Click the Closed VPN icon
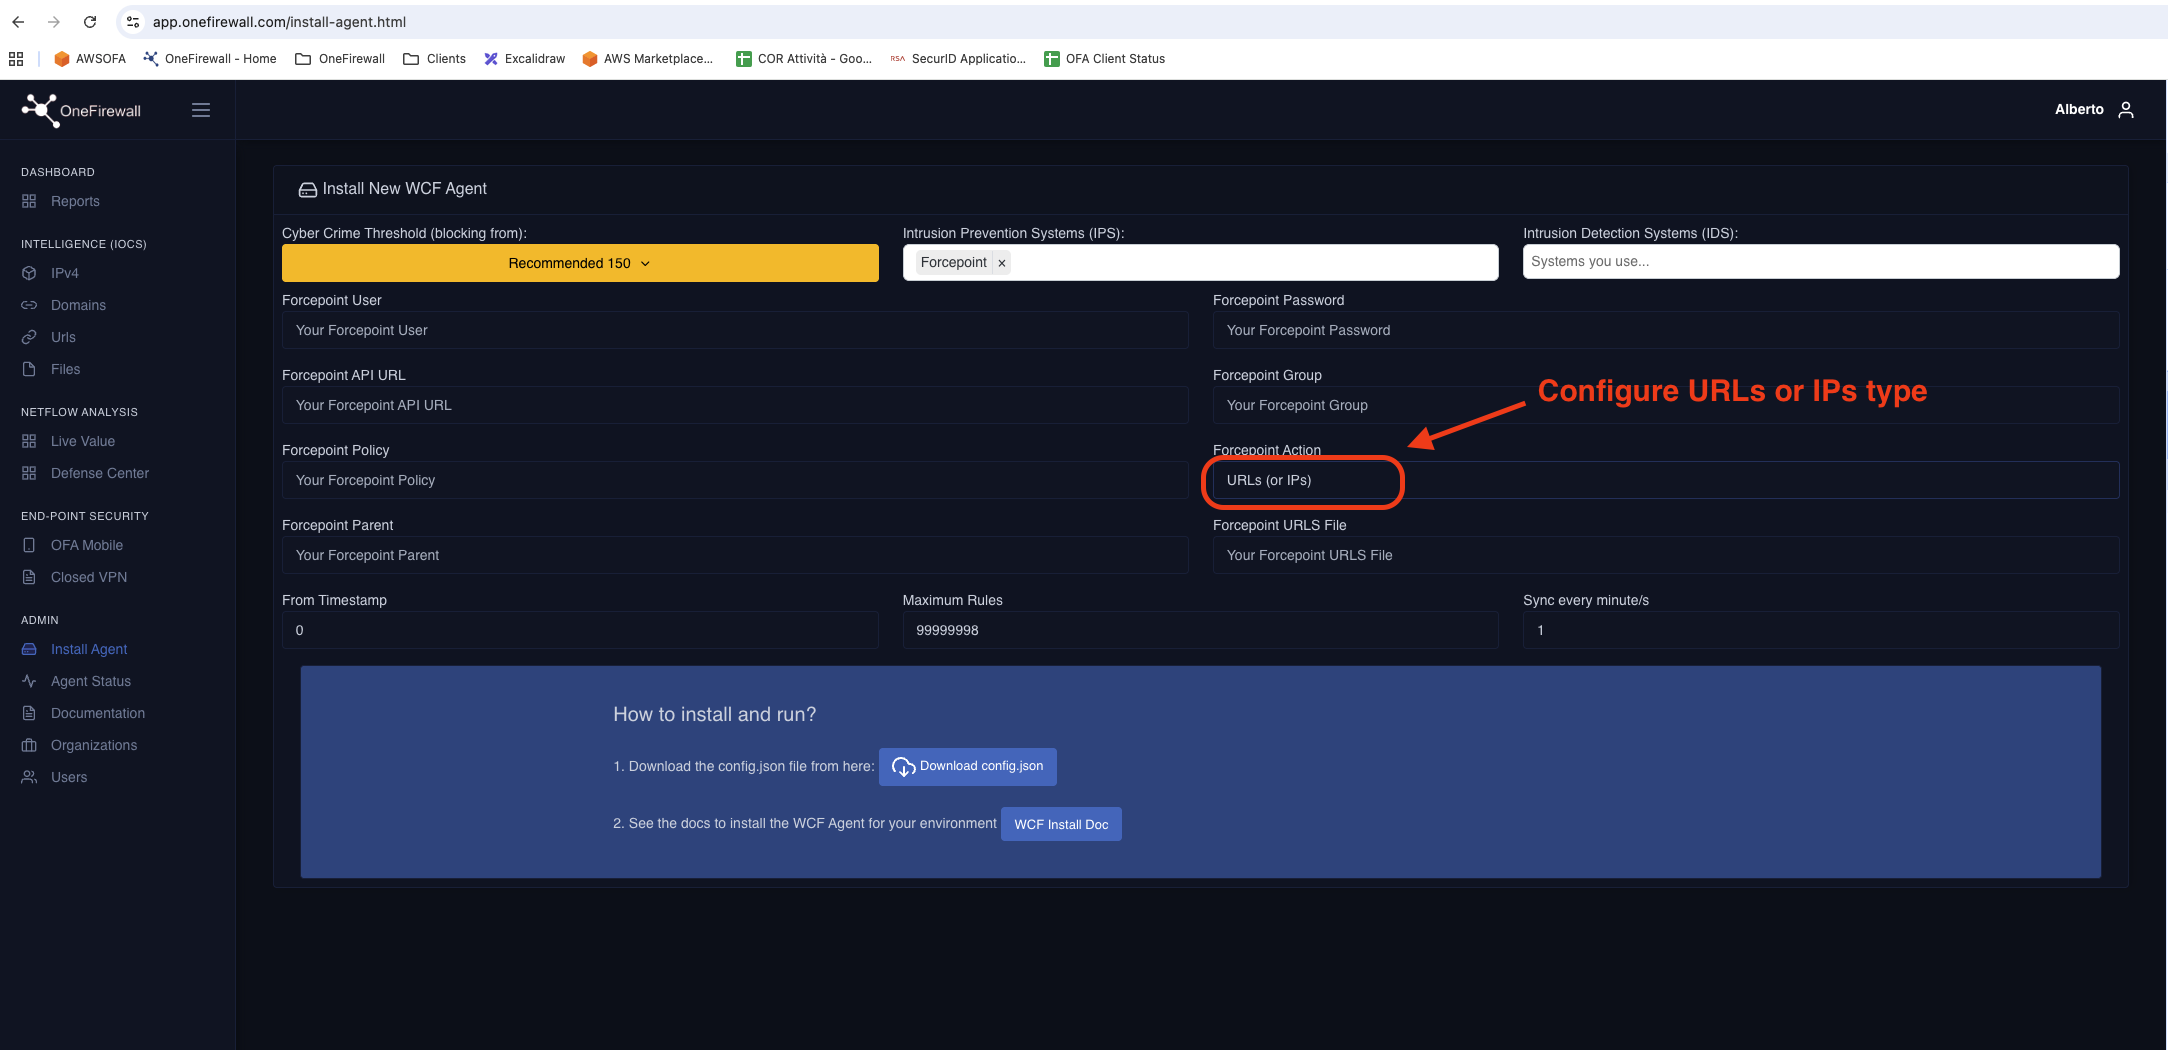This screenshot has height=1050, width=2168. pyautogui.click(x=29, y=577)
